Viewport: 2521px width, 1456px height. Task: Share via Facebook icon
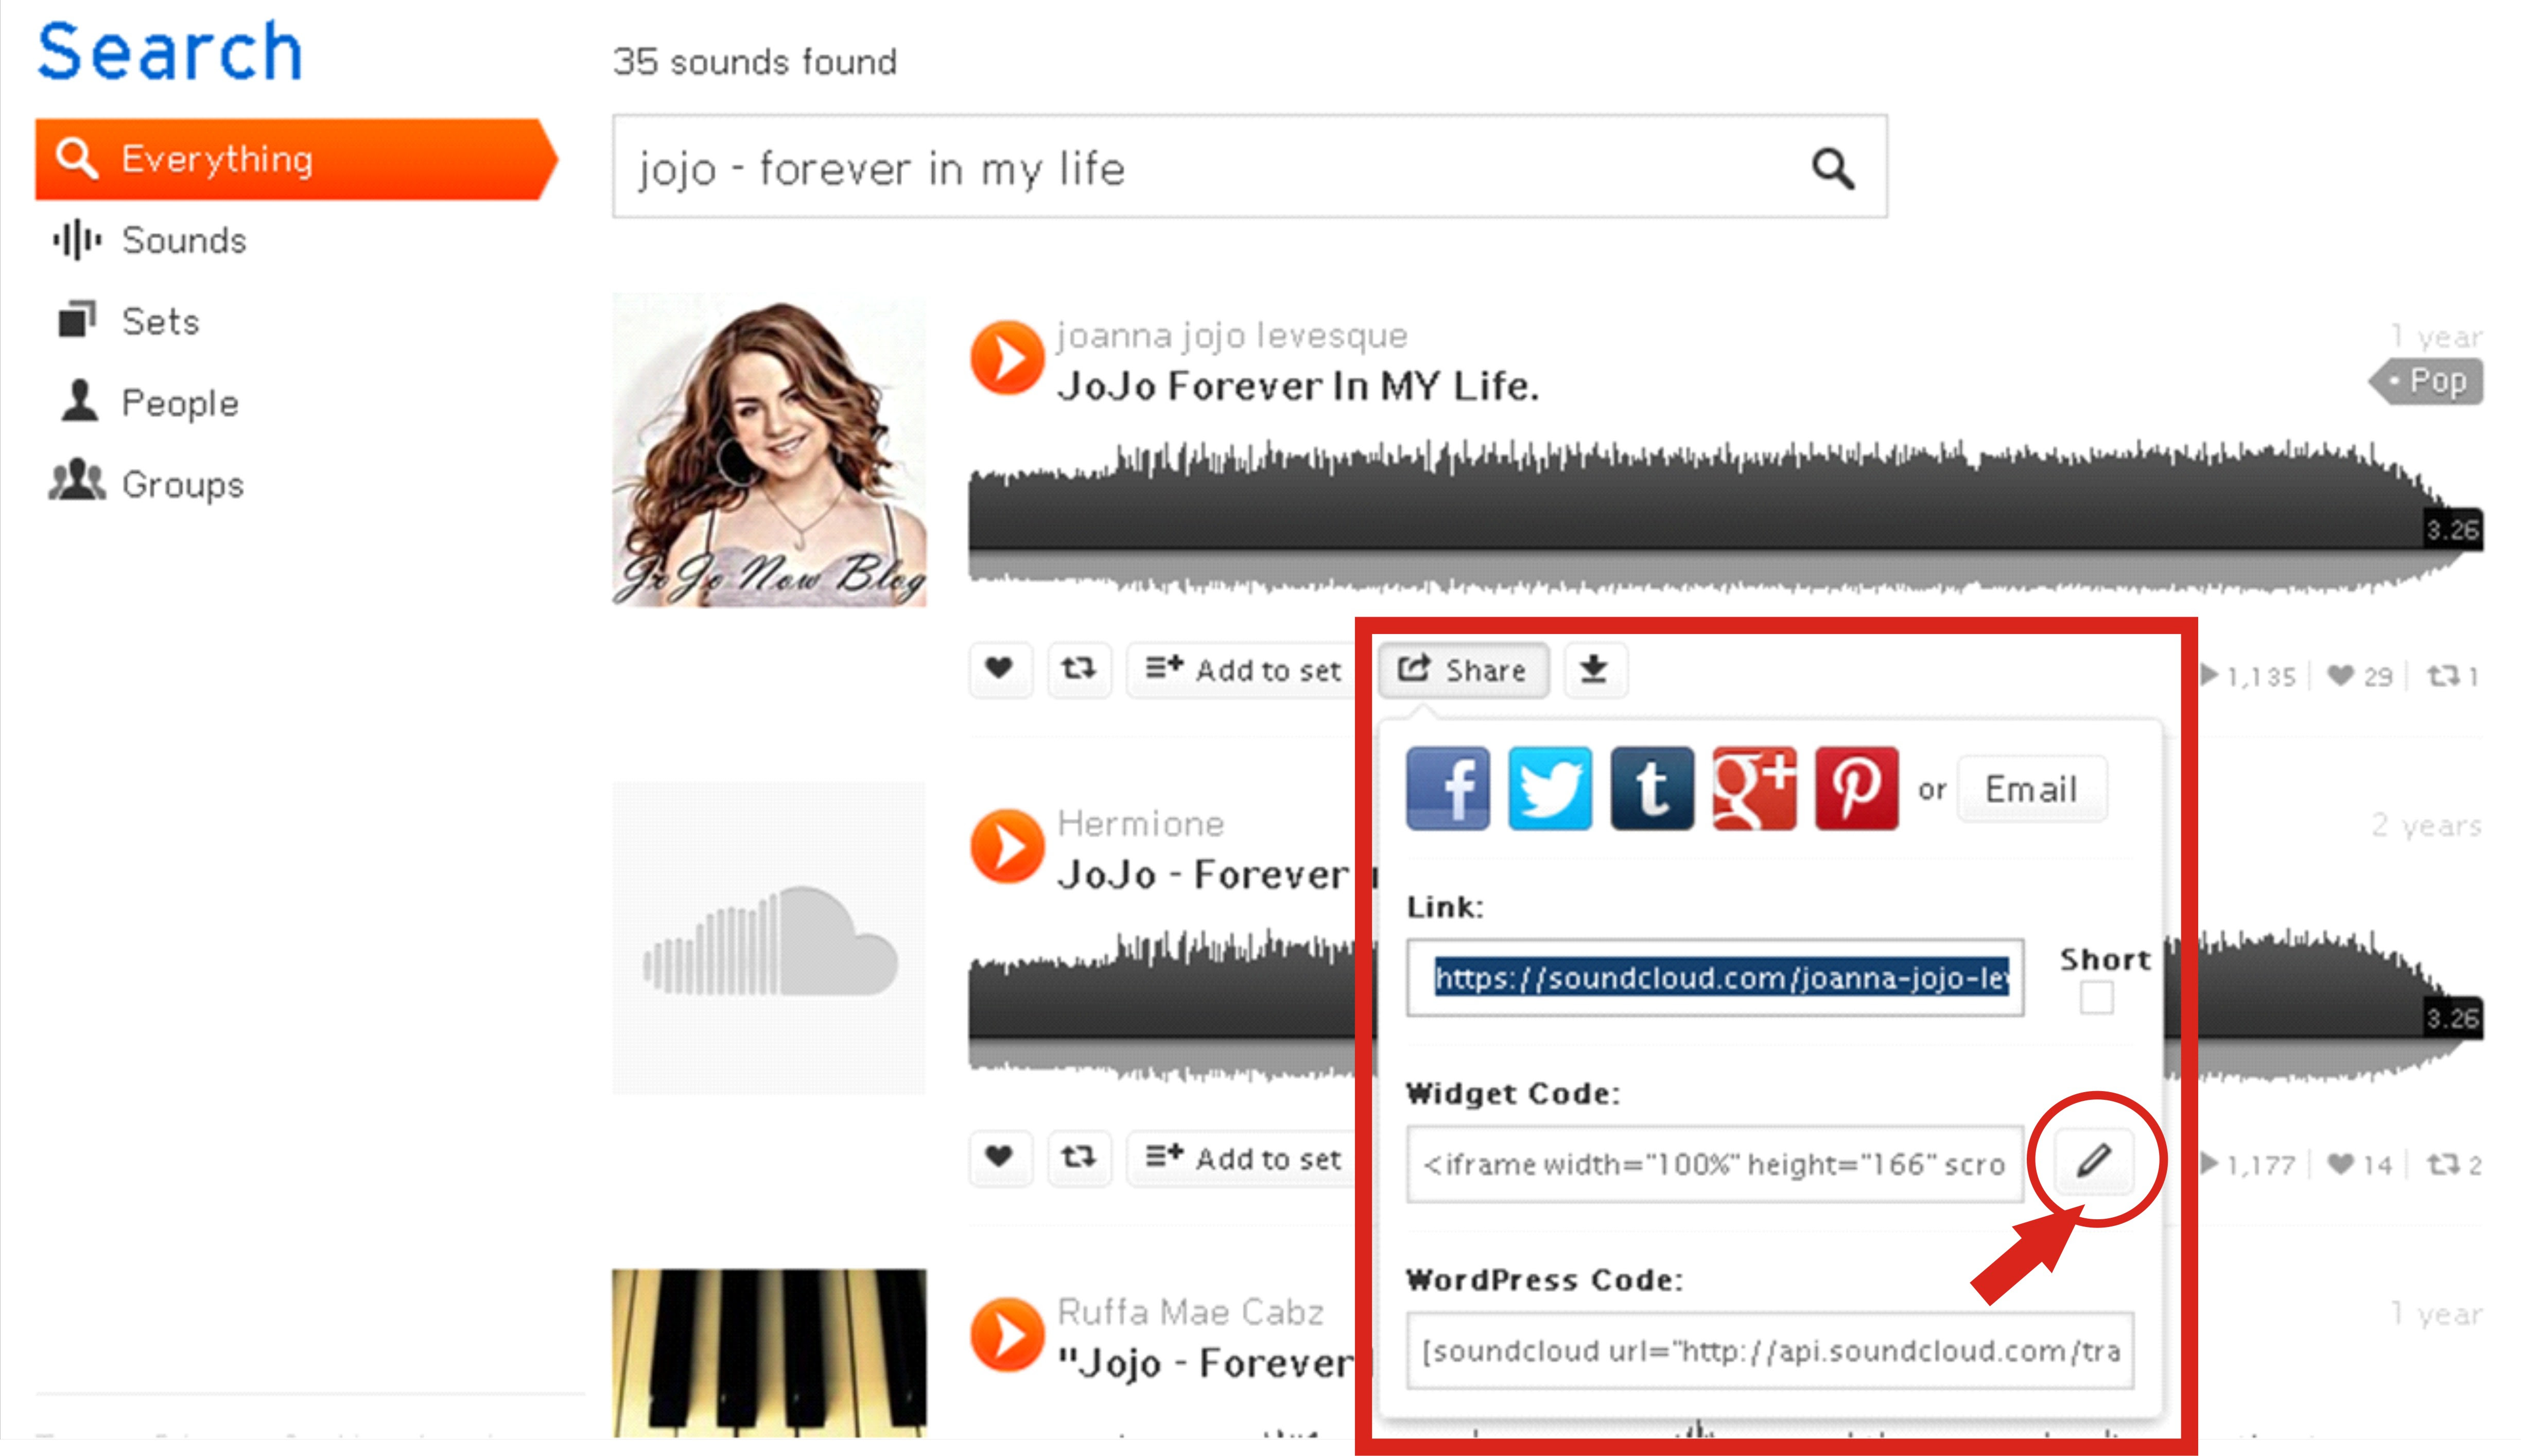[1447, 788]
